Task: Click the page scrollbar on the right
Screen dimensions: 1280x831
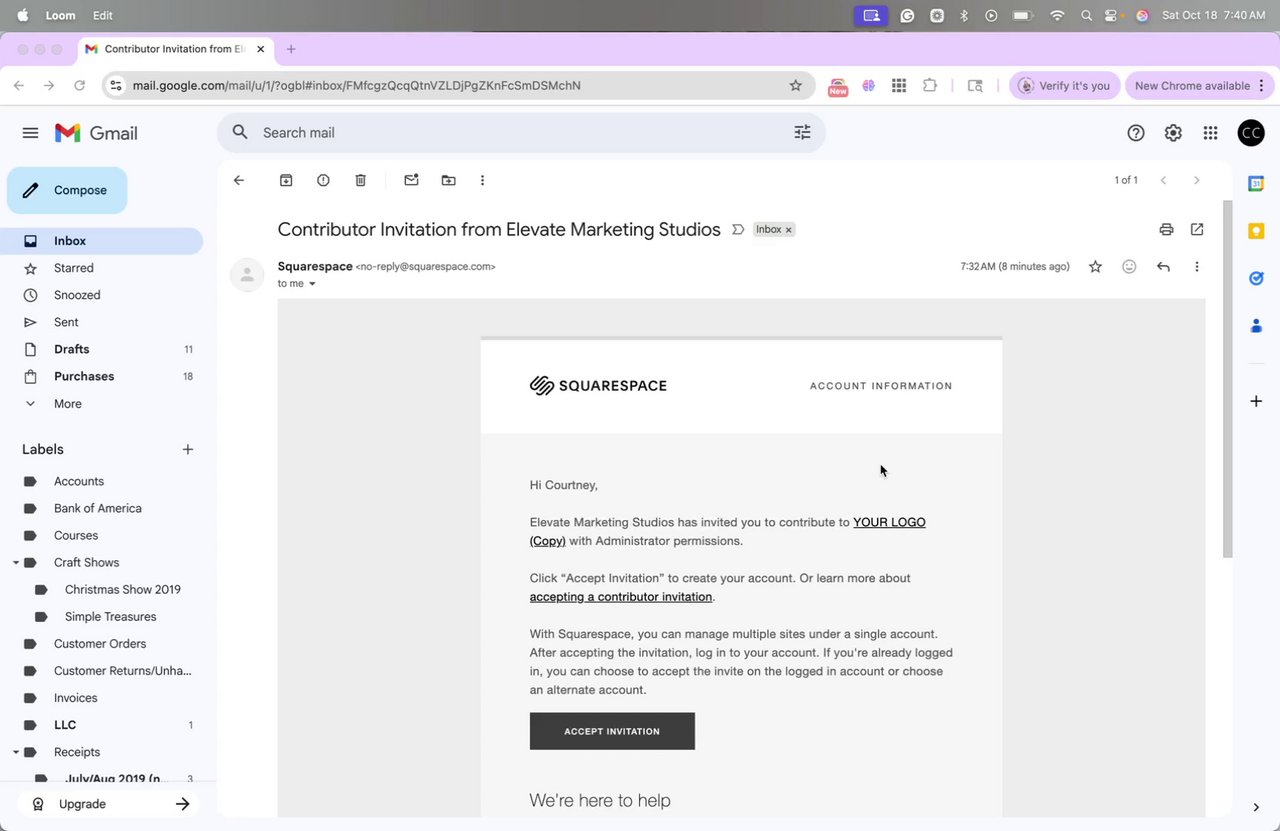Action: pos(1228,380)
